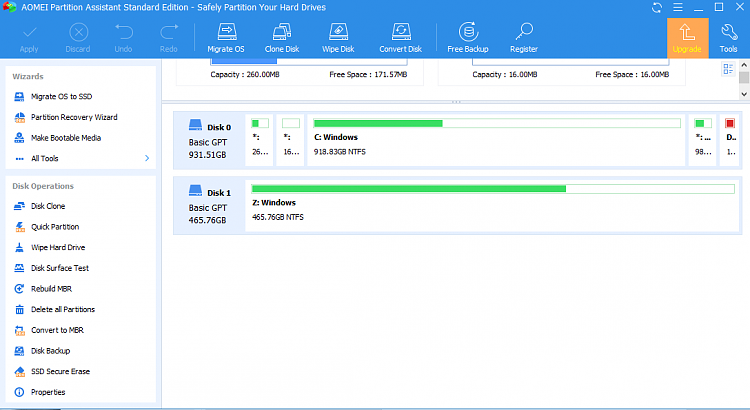Click the scrollbar down arrow

pyautogui.click(x=744, y=94)
